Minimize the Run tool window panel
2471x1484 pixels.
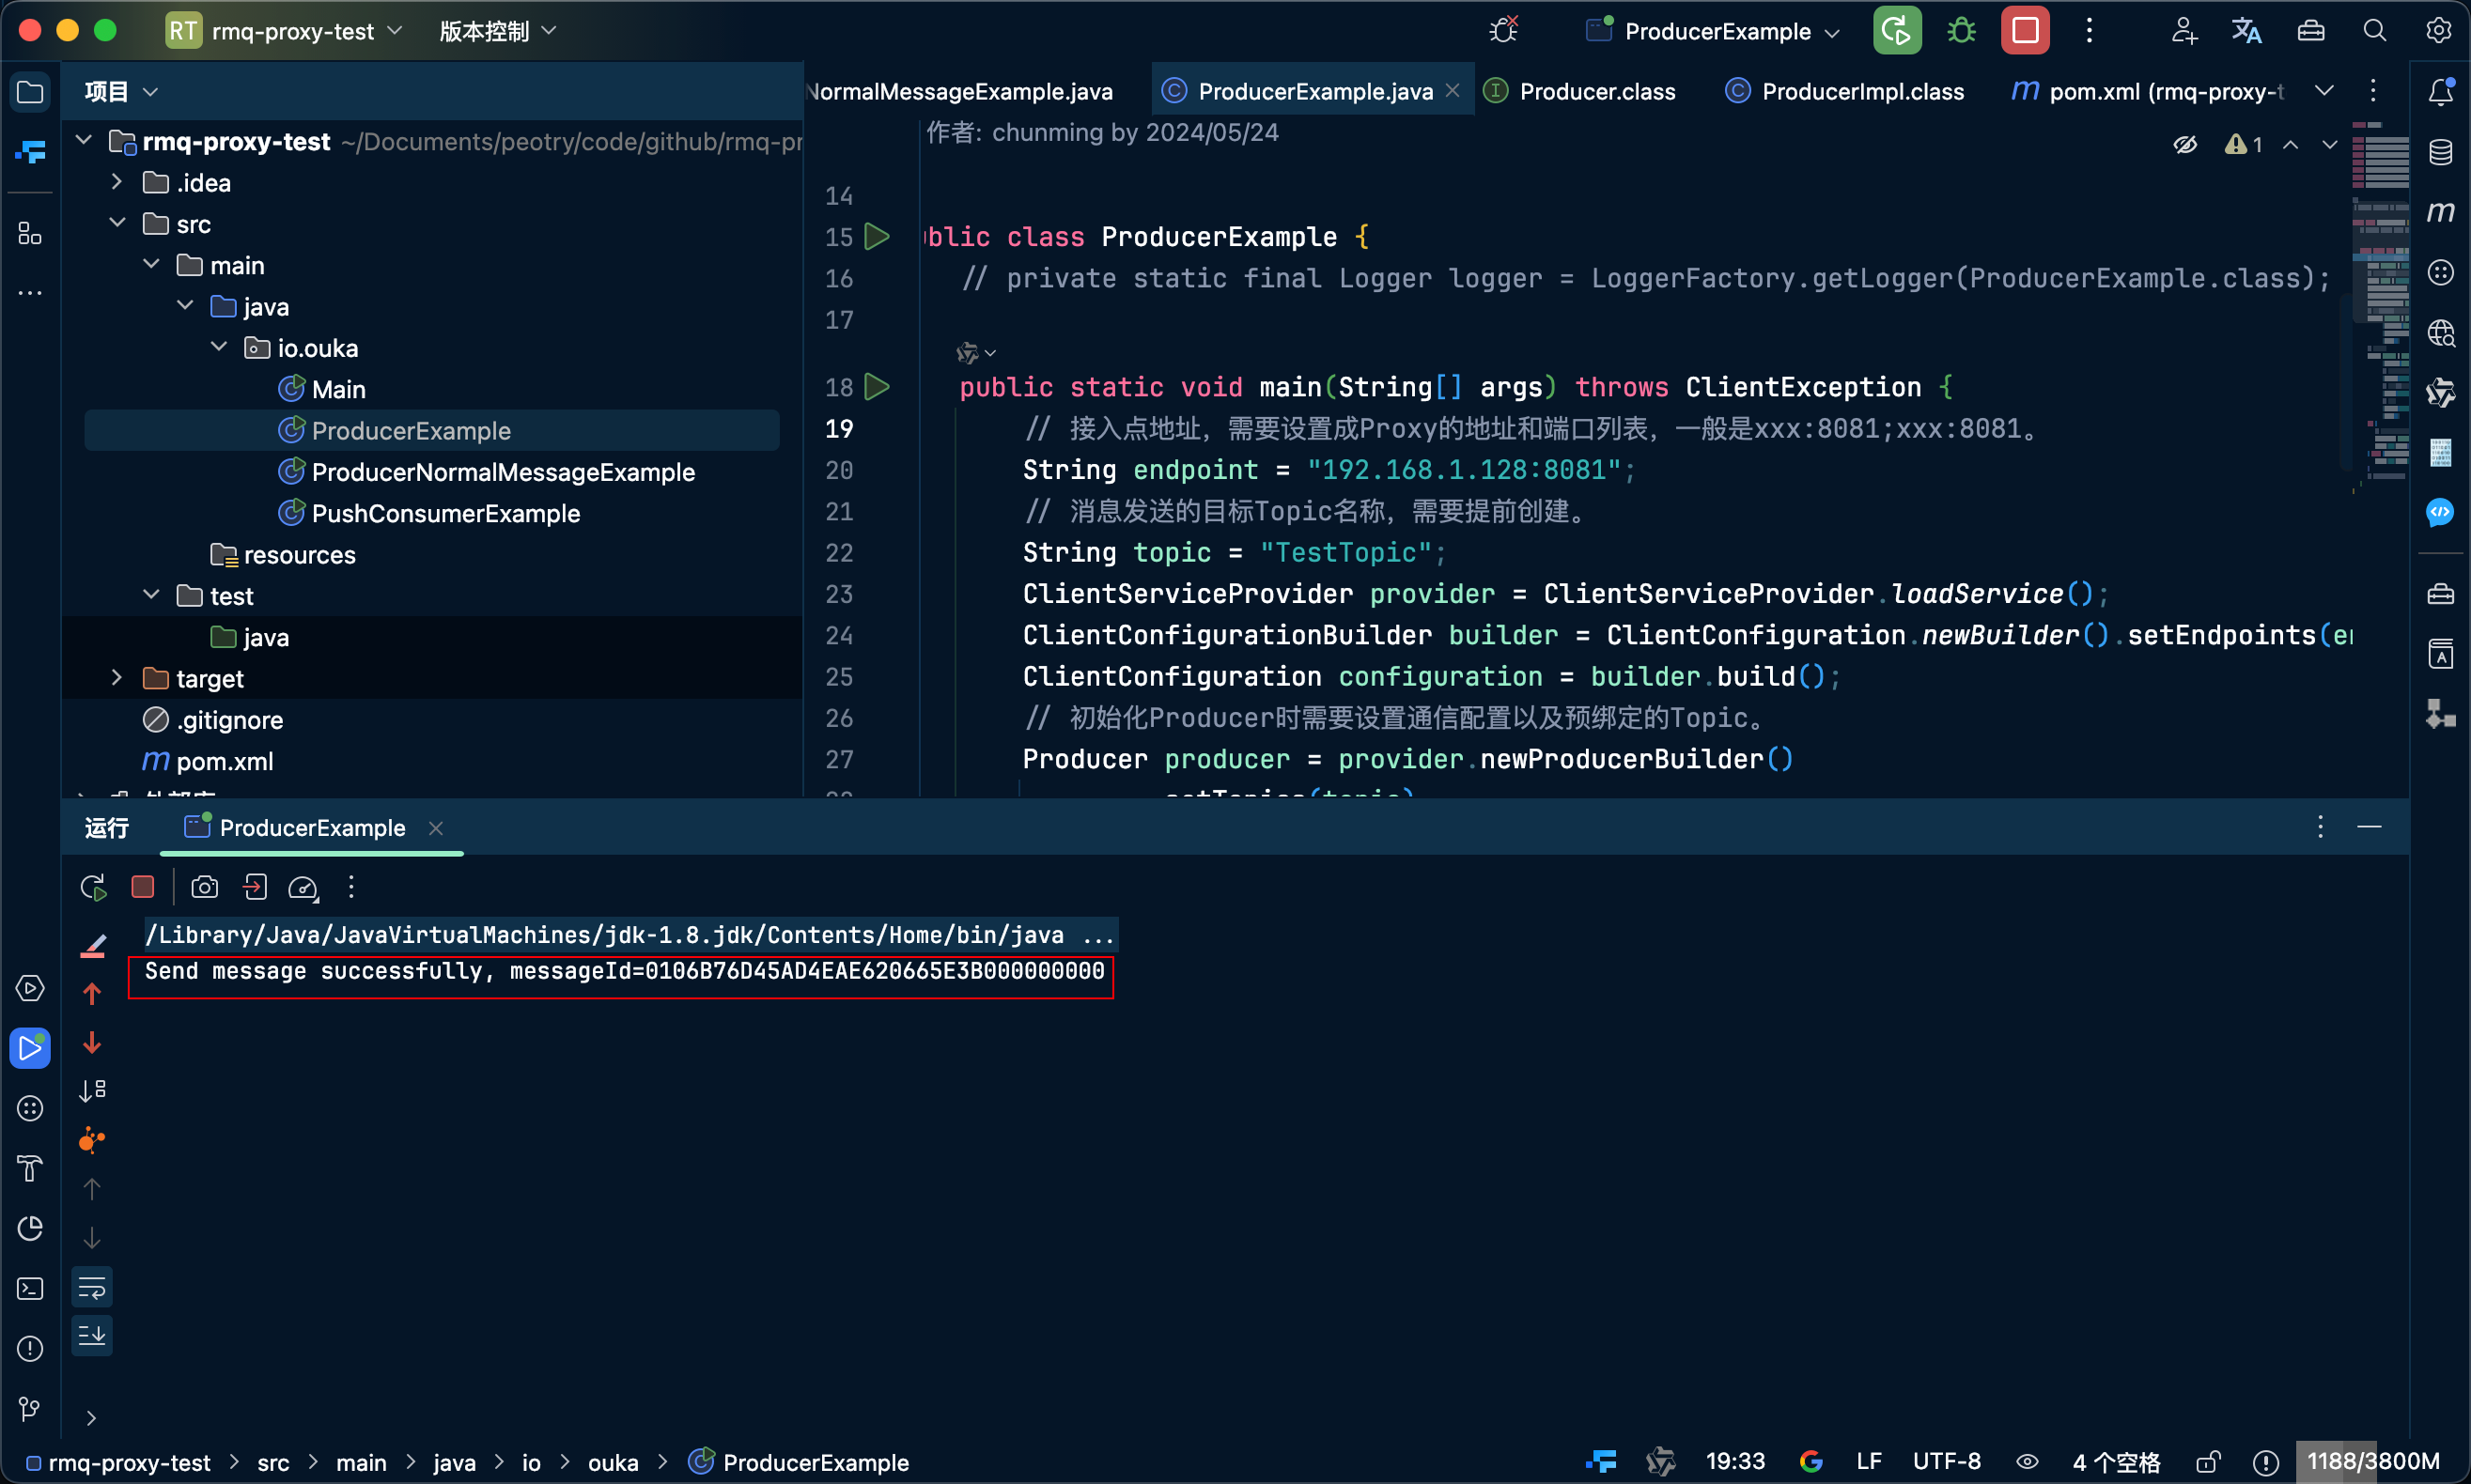[x=2369, y=827]
